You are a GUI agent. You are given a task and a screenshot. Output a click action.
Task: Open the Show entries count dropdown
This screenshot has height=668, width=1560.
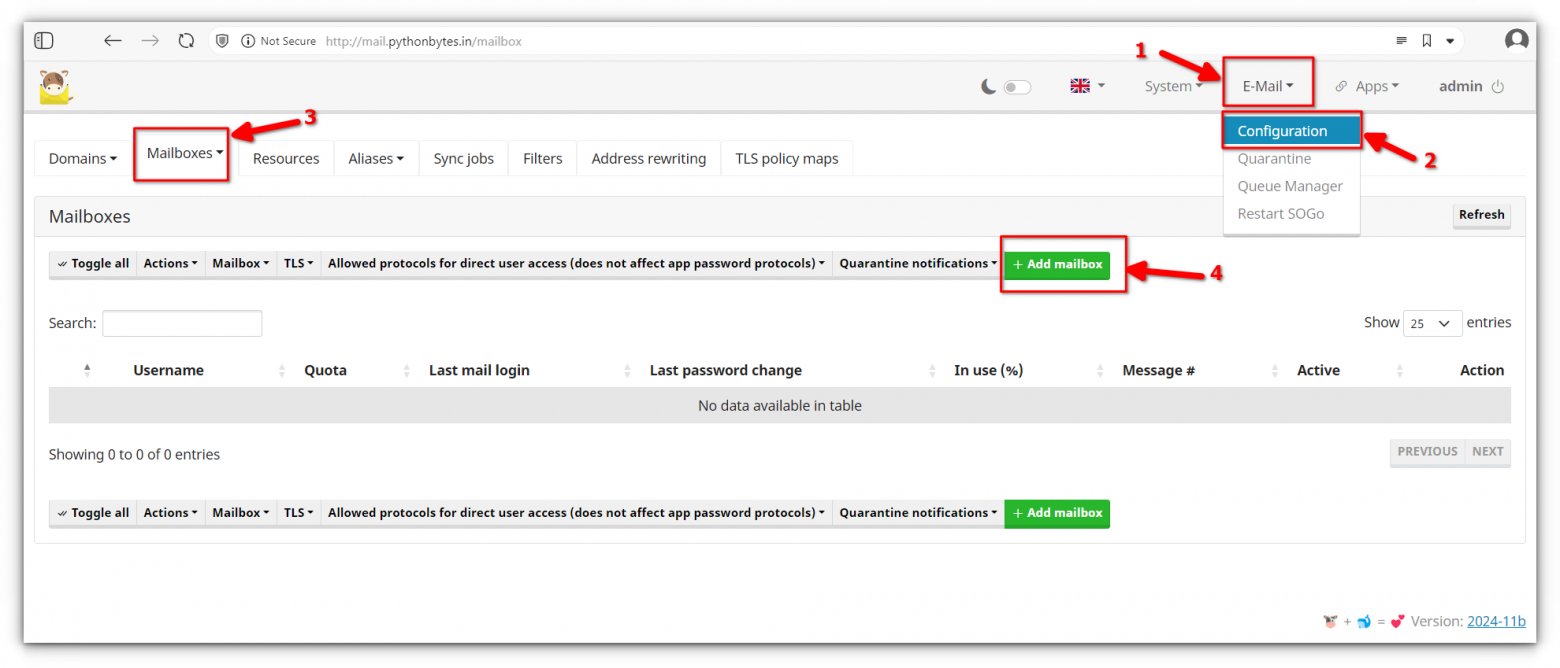tap(1432, 323)
